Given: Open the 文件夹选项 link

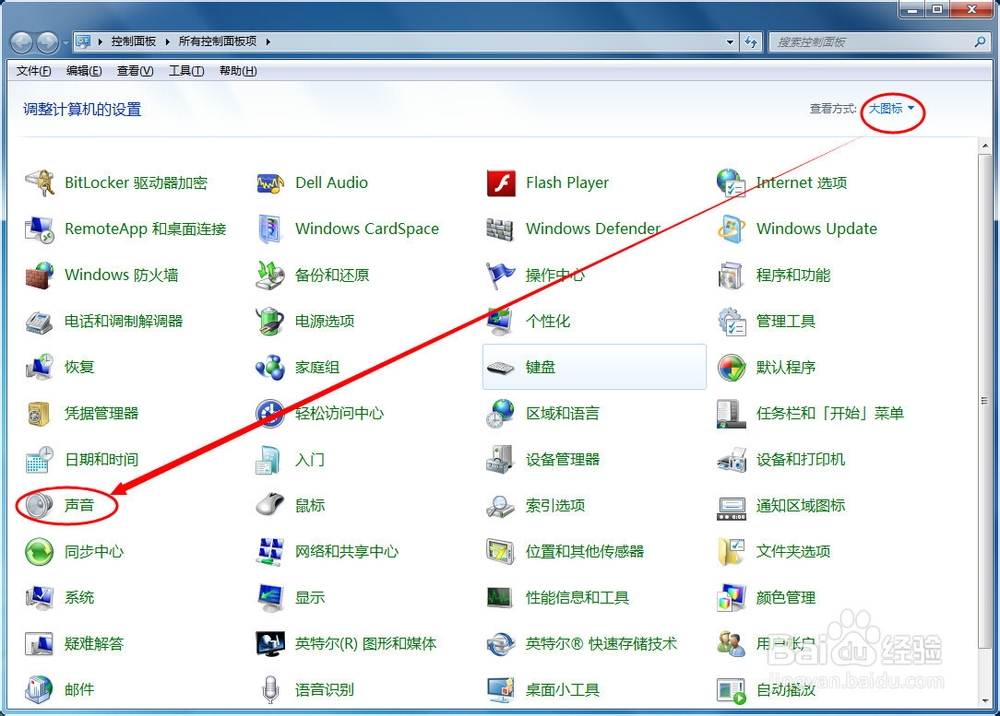Looking at the screenshot, I should (793, 552).
